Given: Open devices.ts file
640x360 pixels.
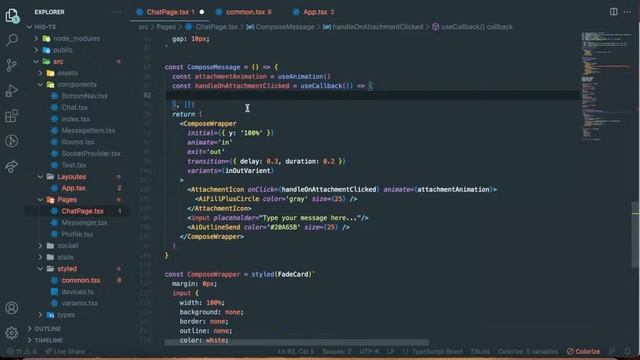Looking at the screenshot, I should (78, 292).
